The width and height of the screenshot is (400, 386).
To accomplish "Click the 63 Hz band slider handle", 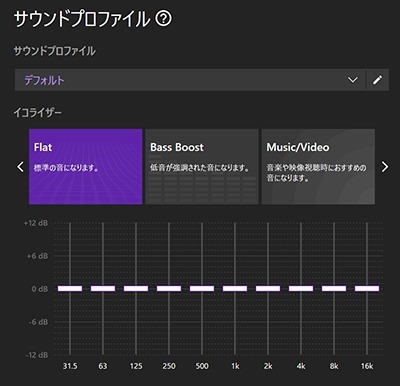I will [x=103, y=288].
